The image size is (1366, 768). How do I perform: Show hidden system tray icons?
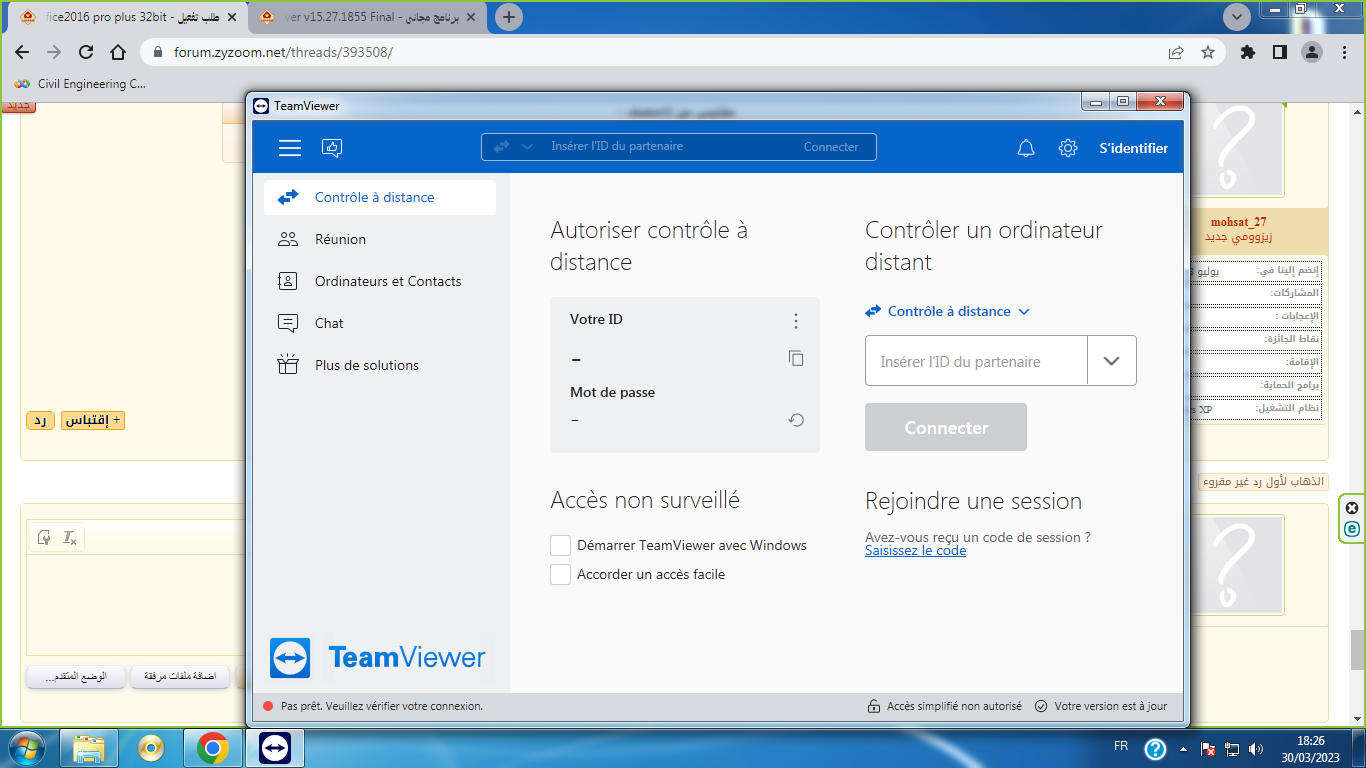point(1184,748)
